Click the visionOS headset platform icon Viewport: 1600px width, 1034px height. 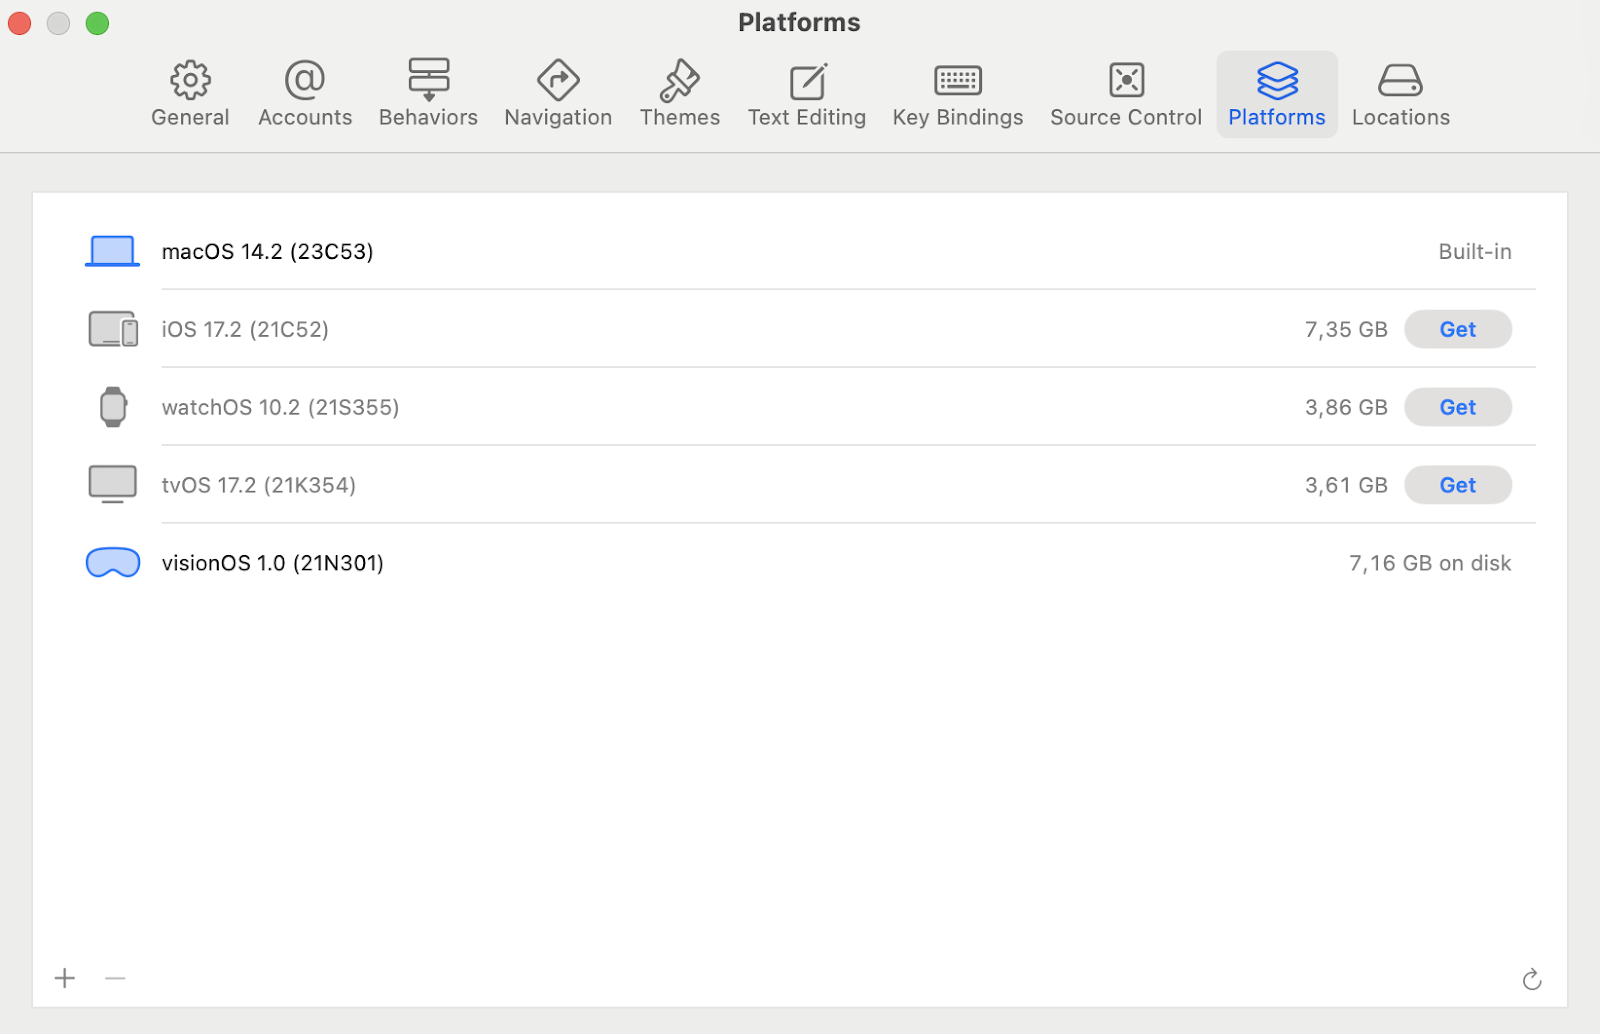[111, 562]
